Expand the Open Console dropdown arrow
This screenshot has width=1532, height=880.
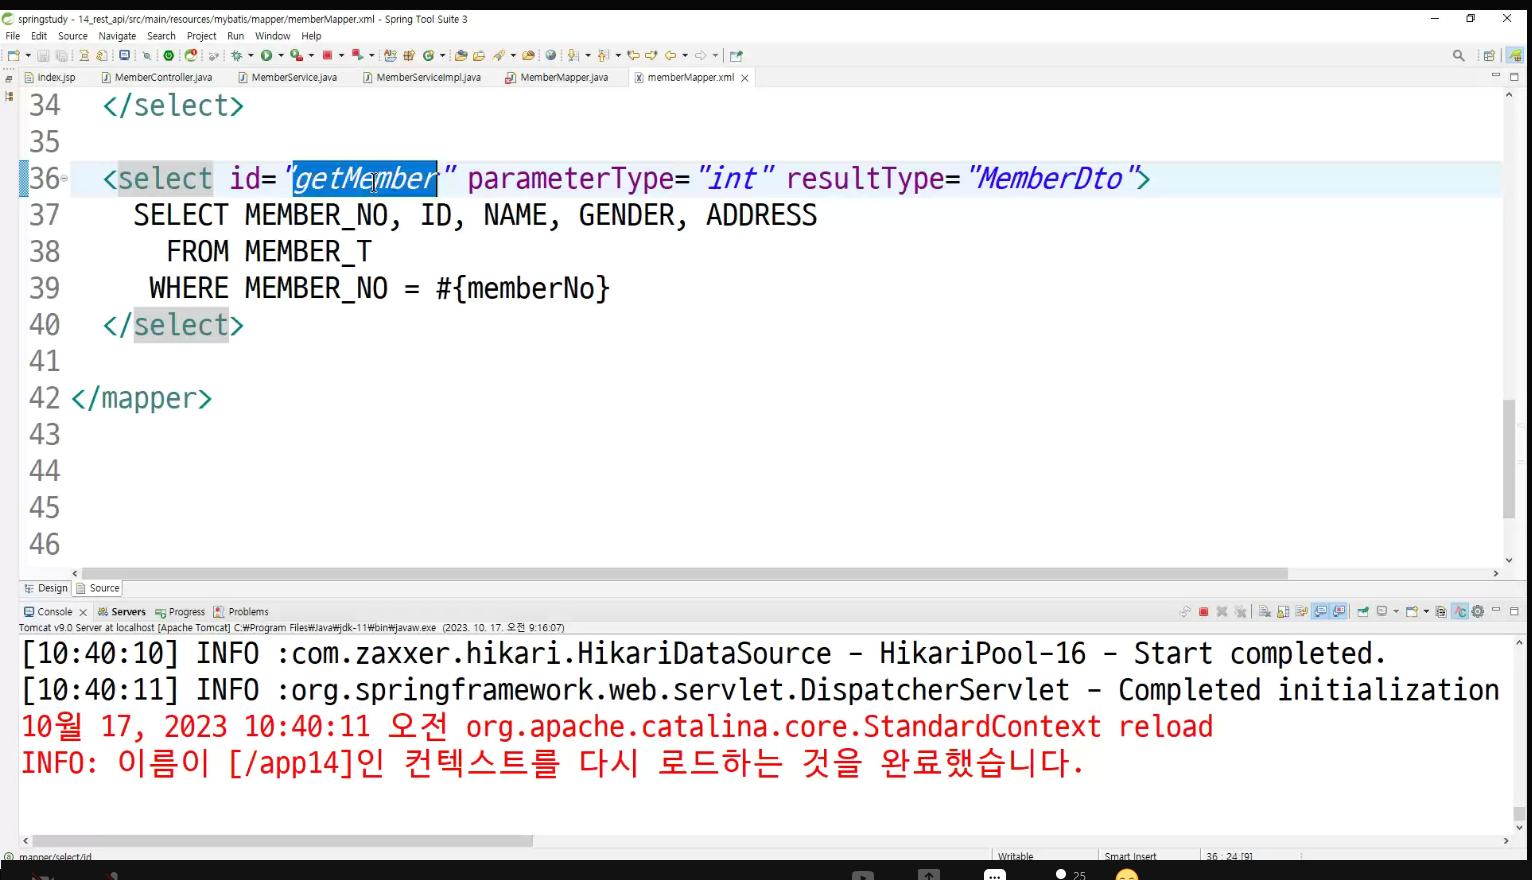(1426, 612)
